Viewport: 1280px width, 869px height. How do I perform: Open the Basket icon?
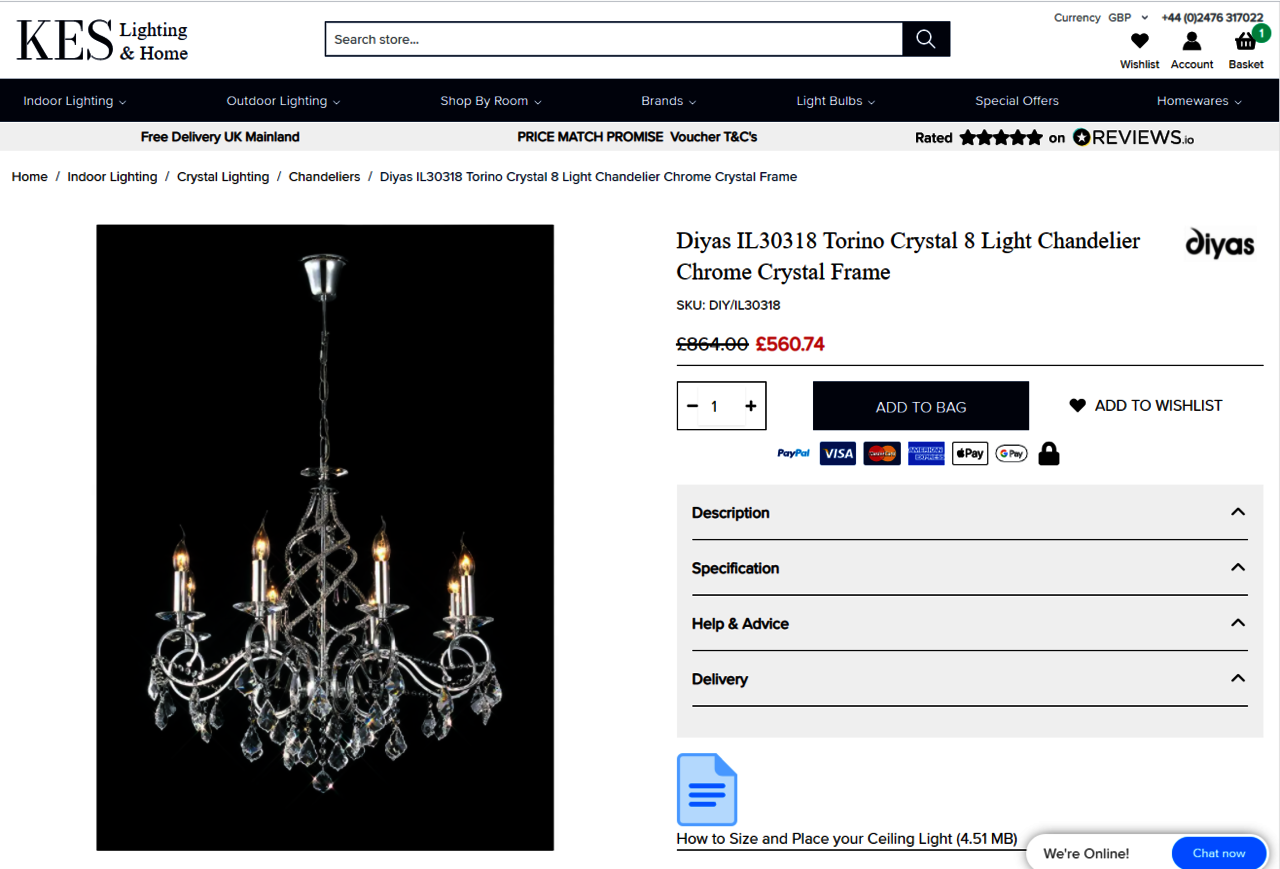pyautogui.click(x=1246, y=41)
